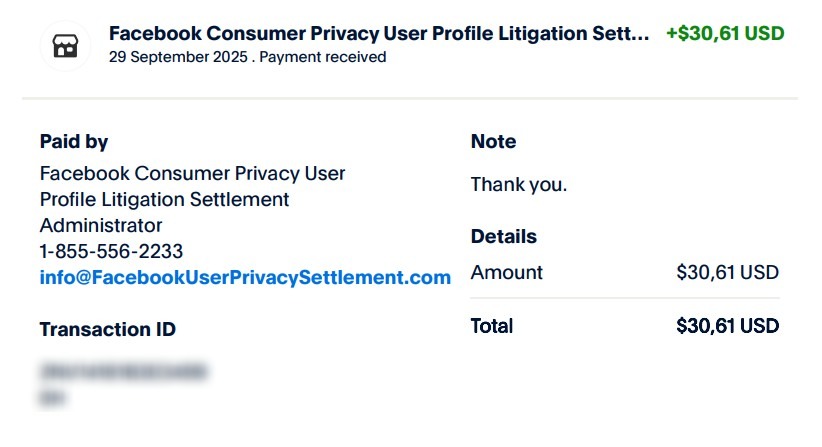Click the green +$30,61 USD amount

pos(725,33)
